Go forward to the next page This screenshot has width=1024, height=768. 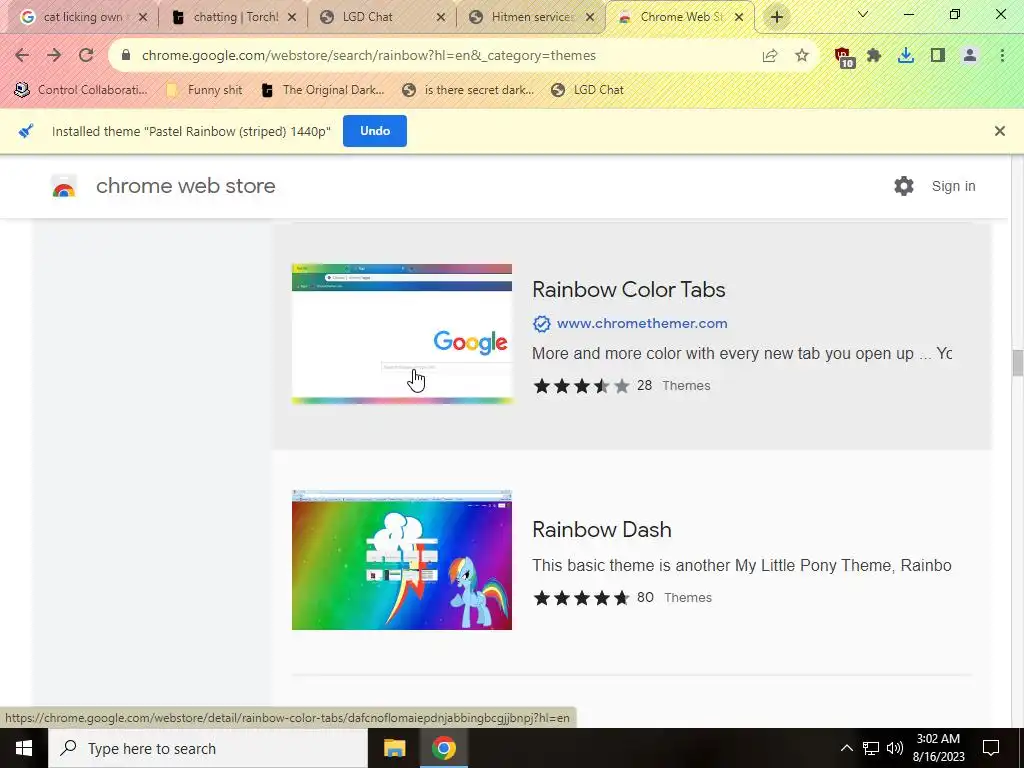click(x=54, y=56)
